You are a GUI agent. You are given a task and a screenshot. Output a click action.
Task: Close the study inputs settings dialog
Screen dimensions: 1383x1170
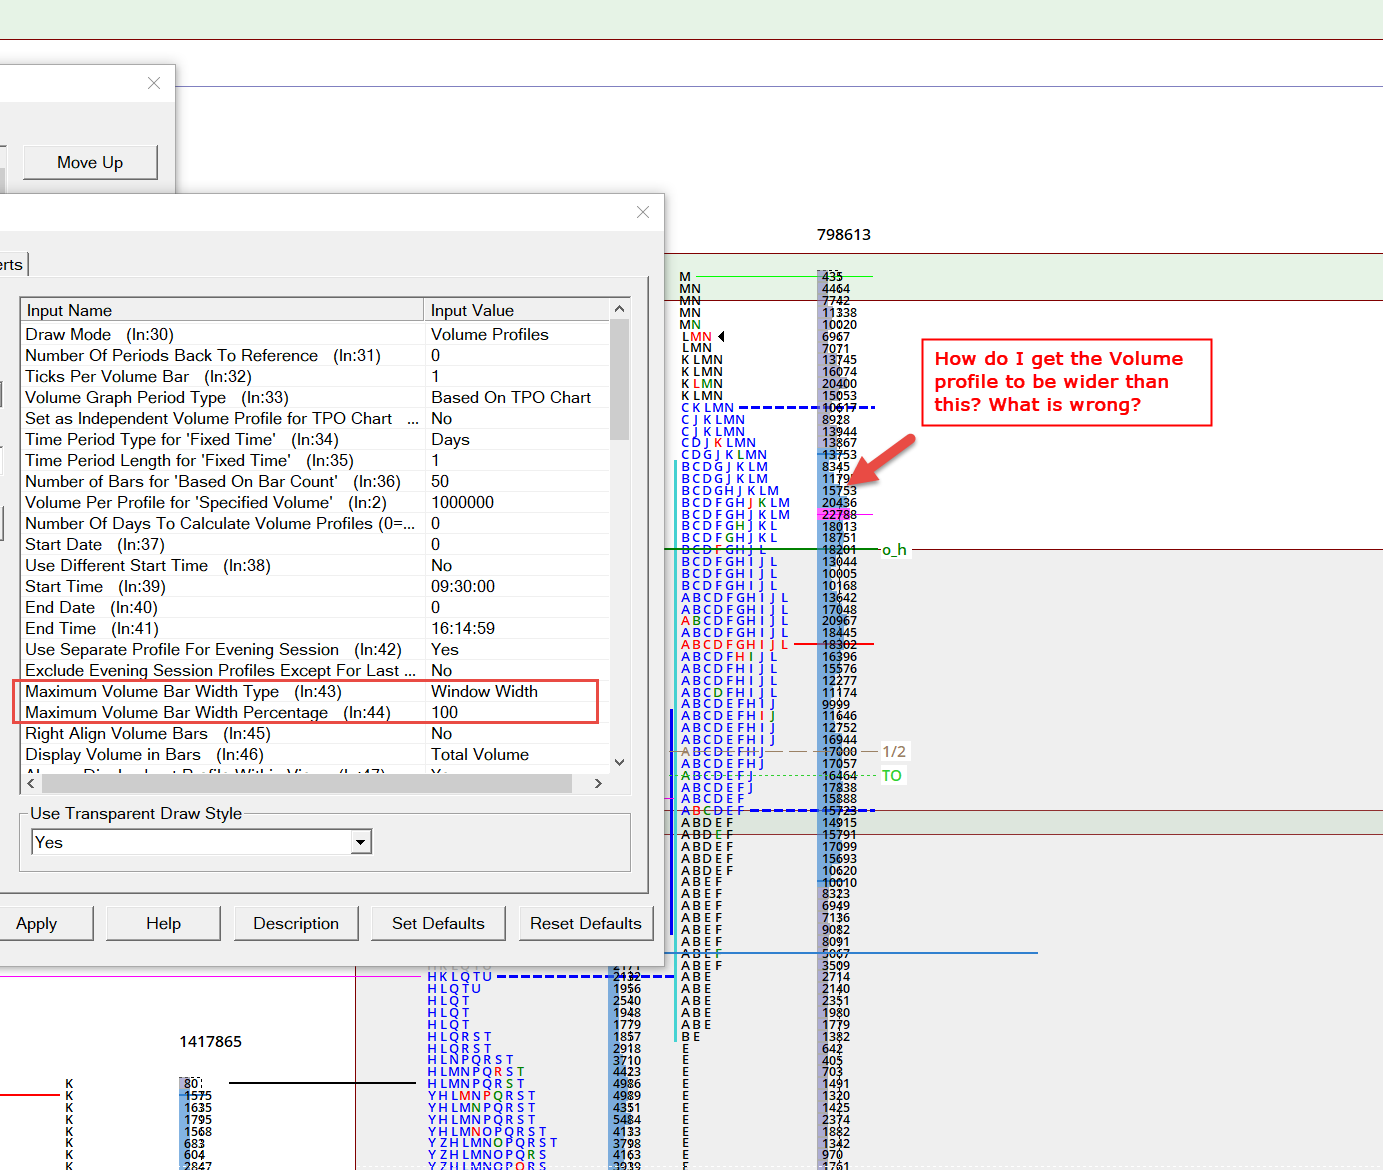pyautogui.click(x=643, y=212)
